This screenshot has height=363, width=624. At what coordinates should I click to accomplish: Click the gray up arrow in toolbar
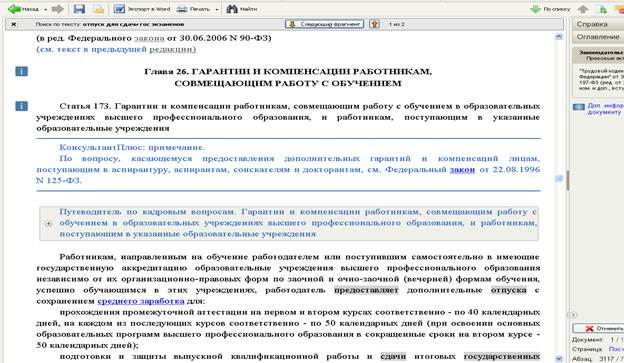pyautogui.click(x=583, y=9)
